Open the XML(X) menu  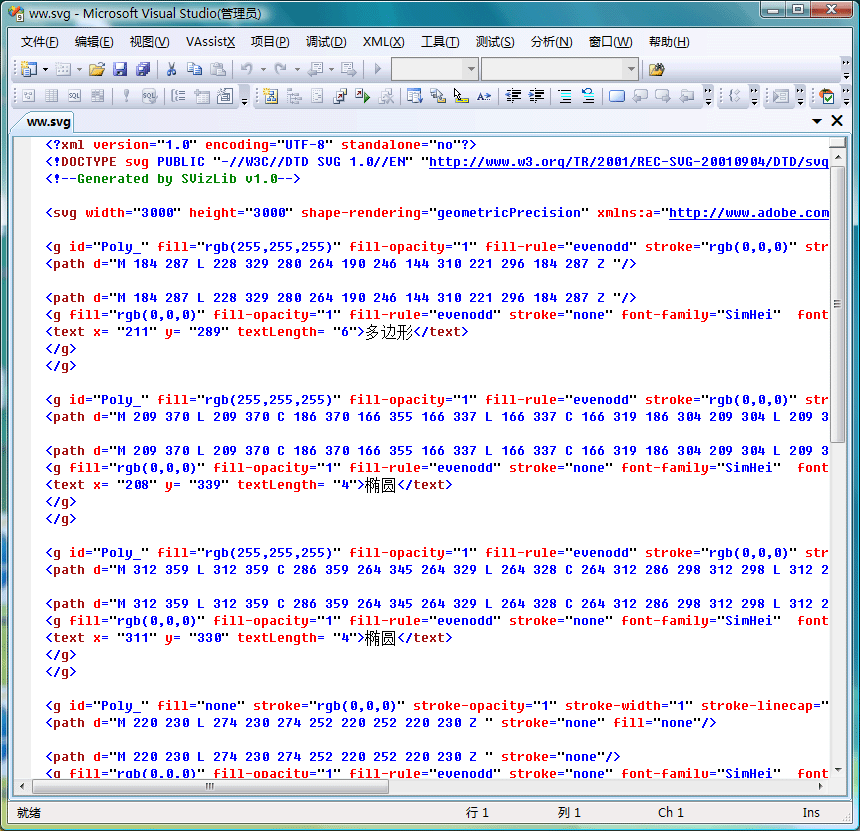[x=383, y=42]
